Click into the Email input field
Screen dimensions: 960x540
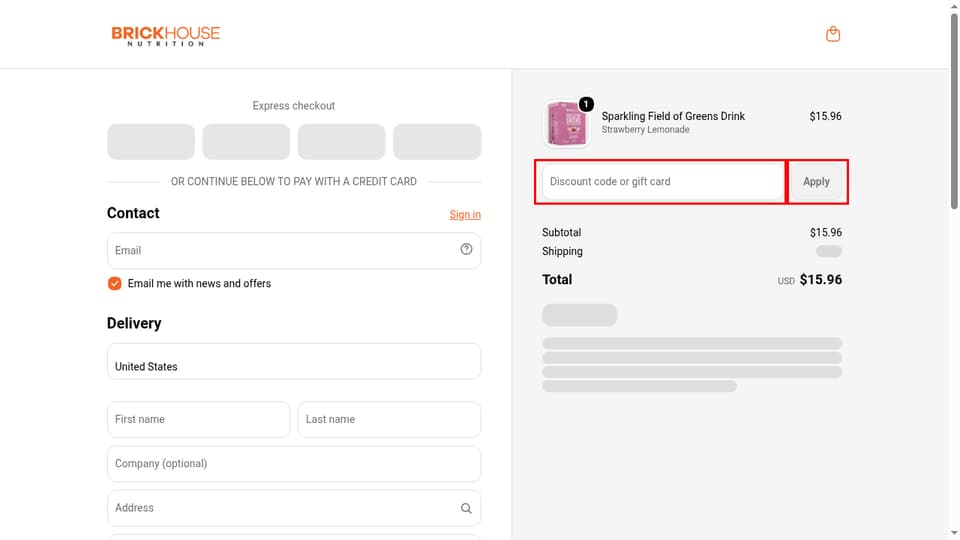pyautogui.click(x=294, y=250)
